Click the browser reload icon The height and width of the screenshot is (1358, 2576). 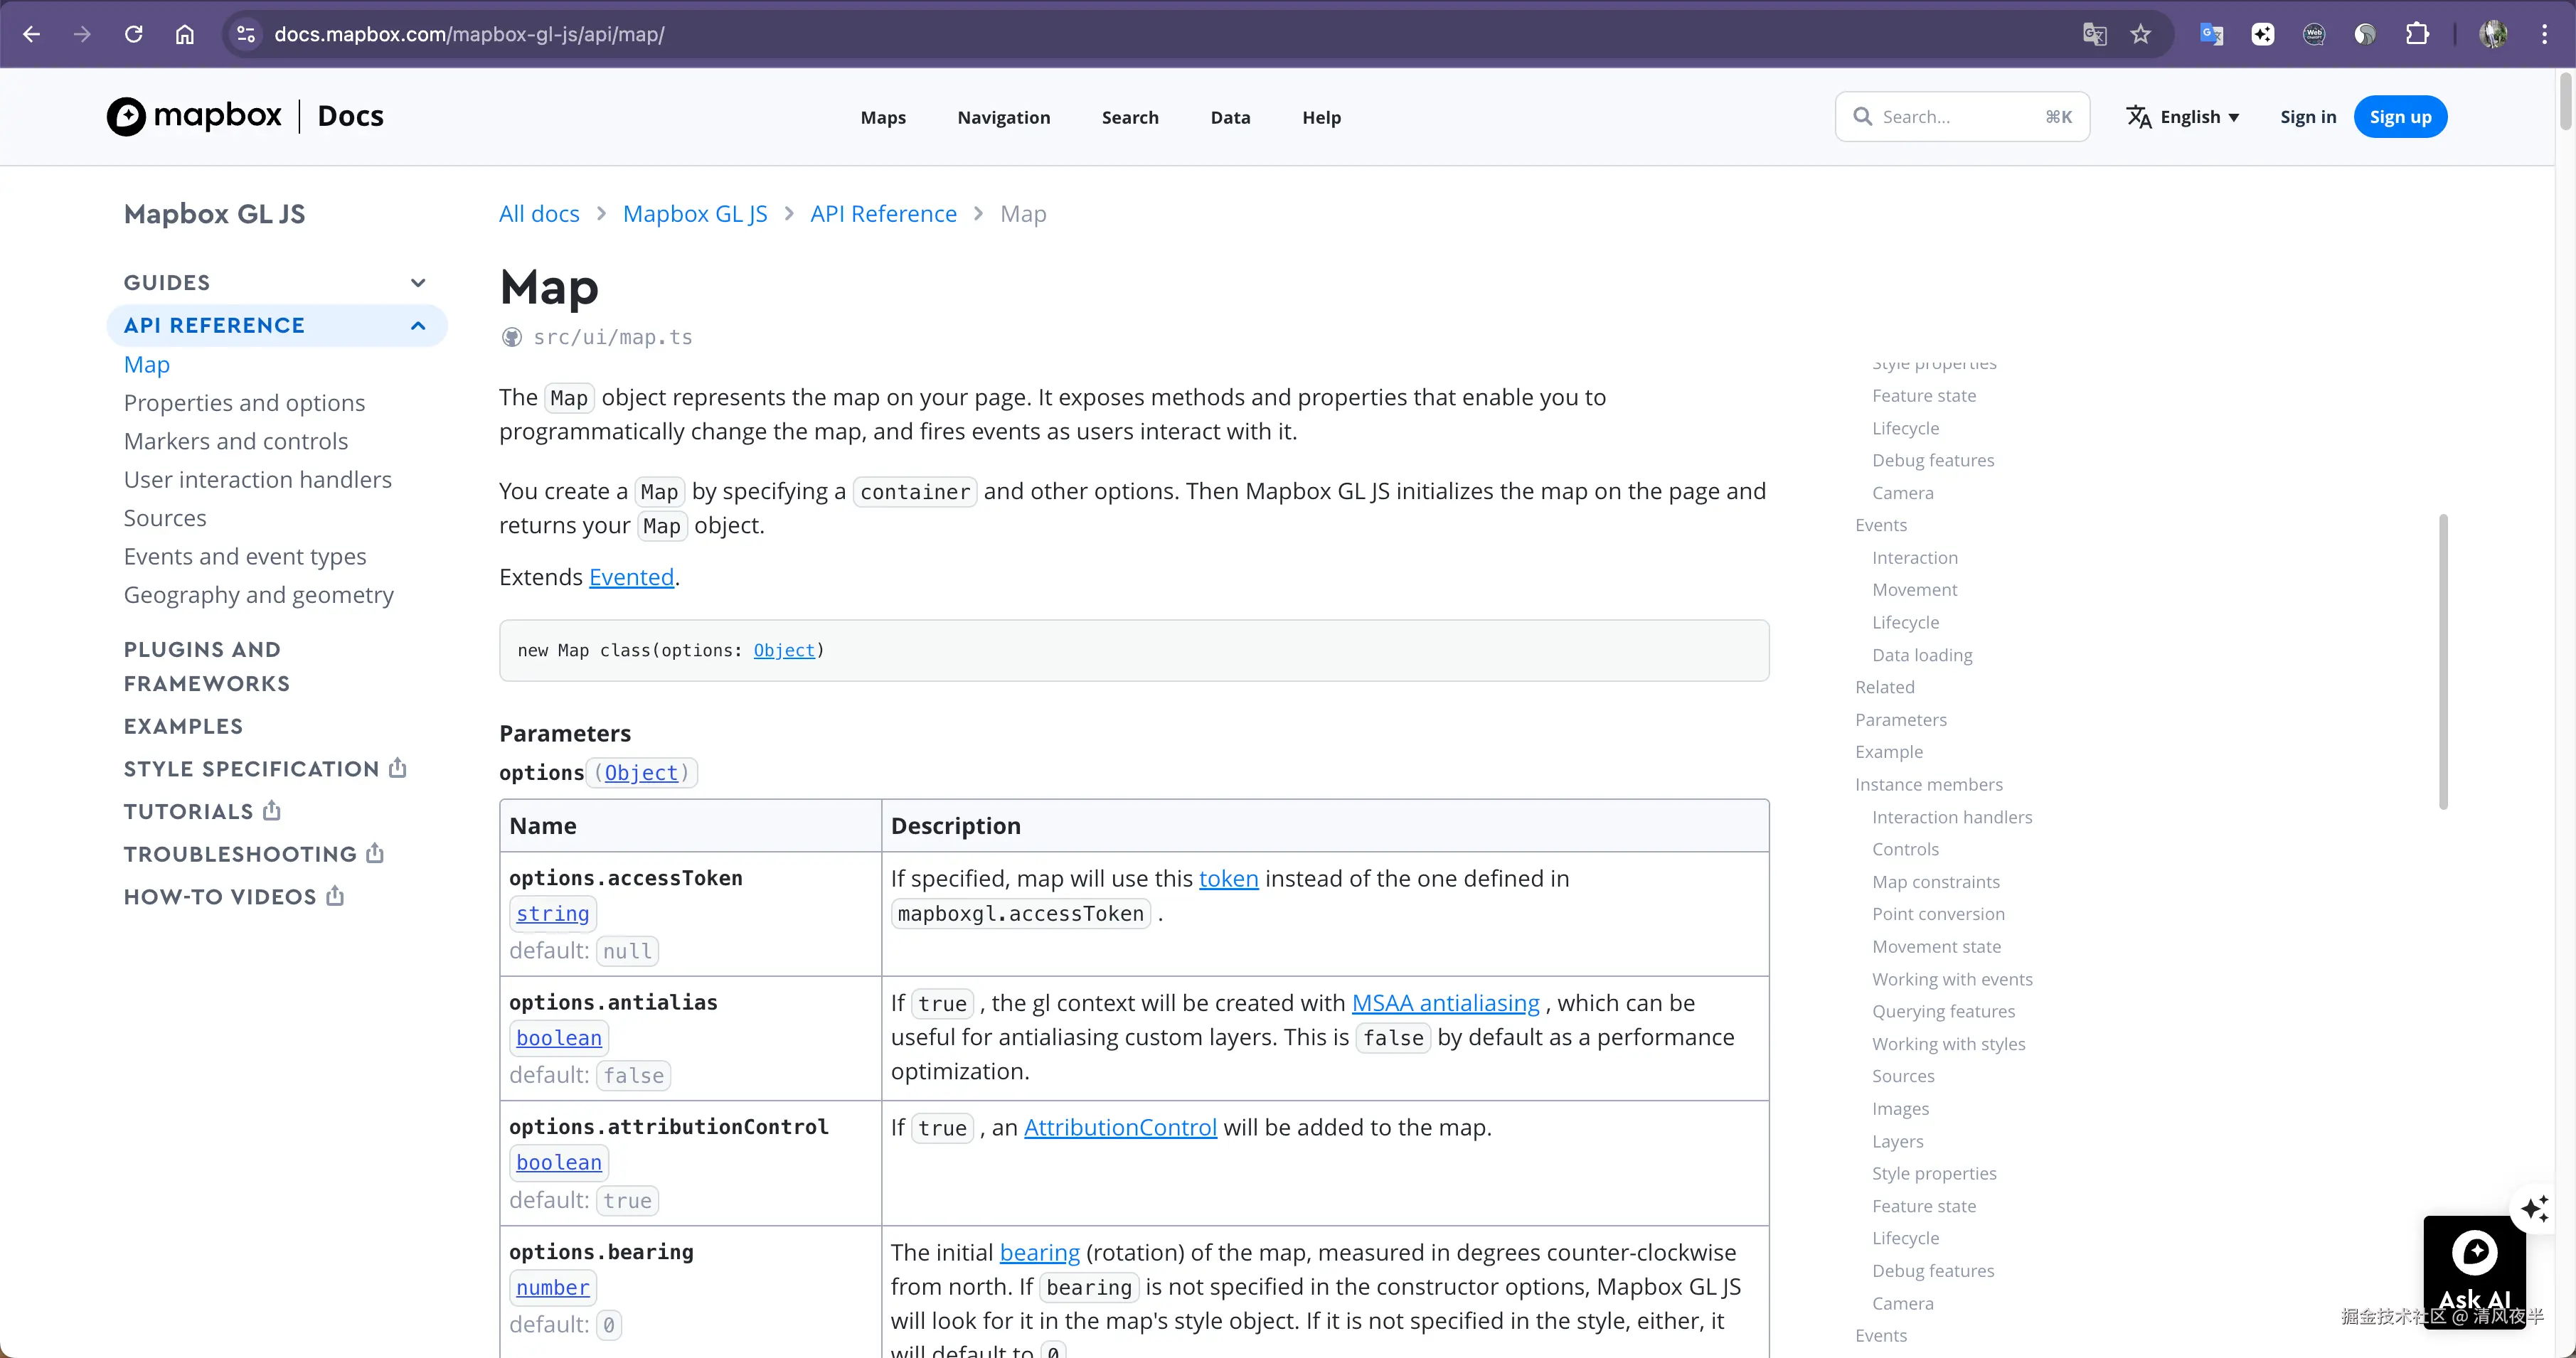(133, 34)
